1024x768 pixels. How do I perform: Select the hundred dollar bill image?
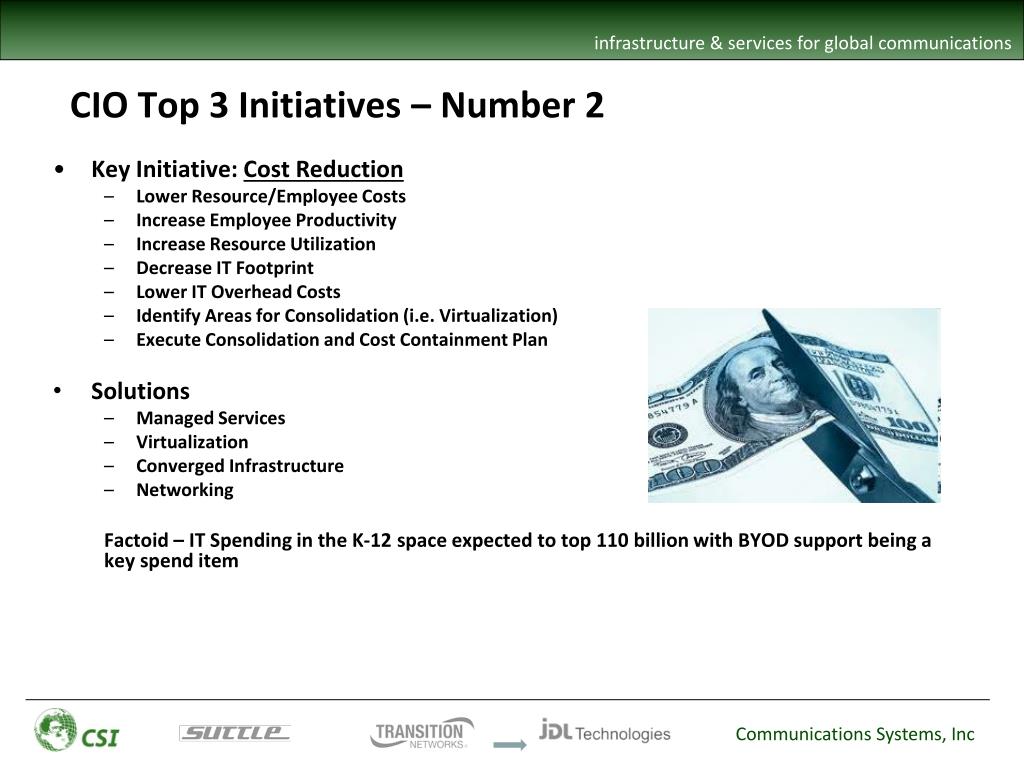[x=793, y=406]
